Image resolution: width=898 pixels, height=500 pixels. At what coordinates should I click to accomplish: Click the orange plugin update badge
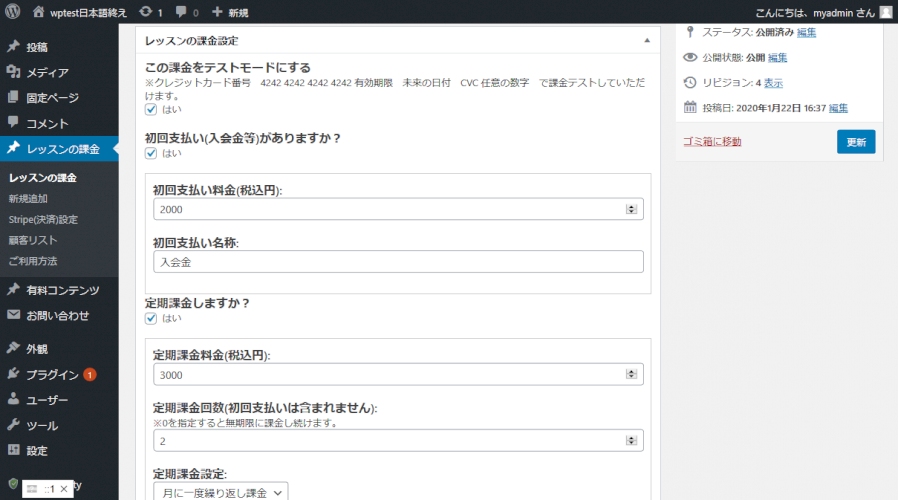[x=90, y=375]
